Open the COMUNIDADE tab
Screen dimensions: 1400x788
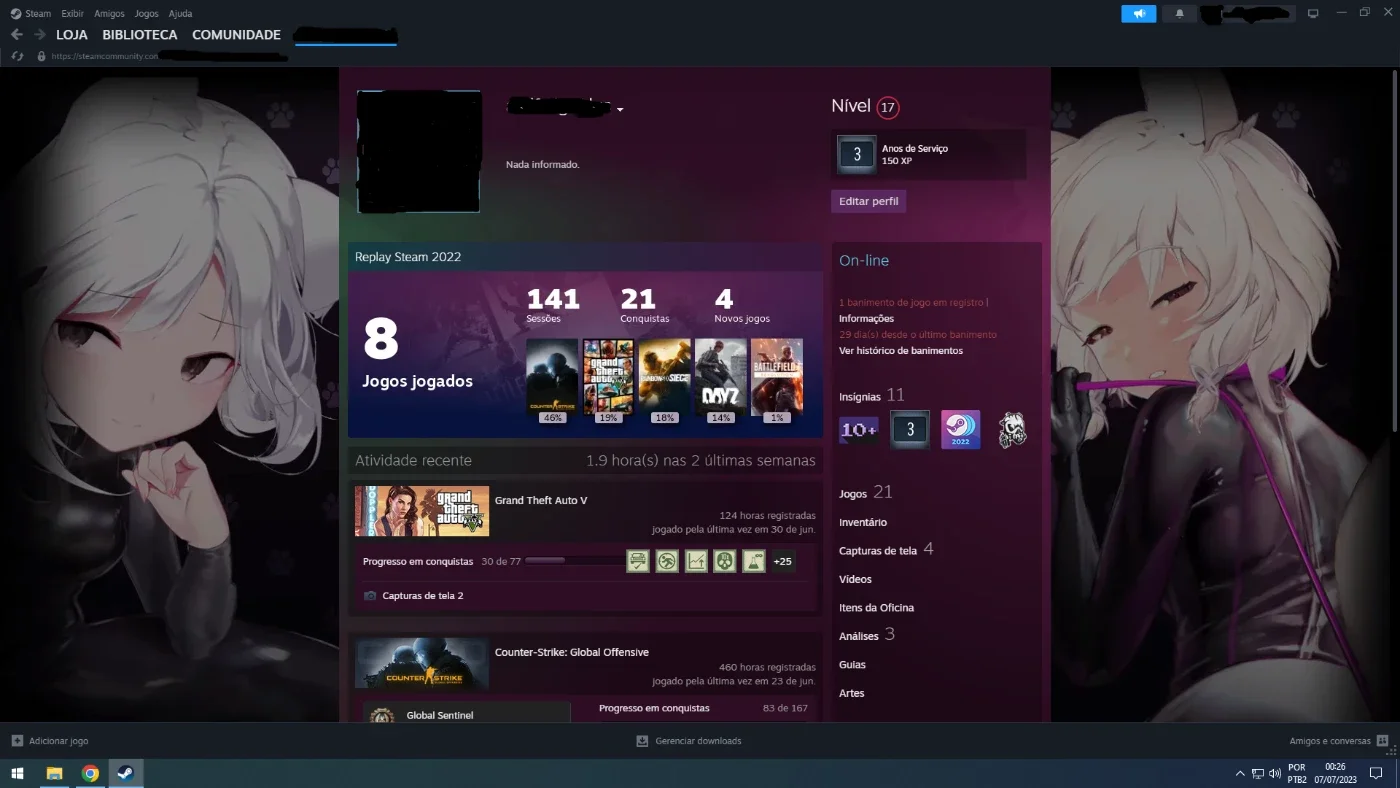click(x=236, y=35)
